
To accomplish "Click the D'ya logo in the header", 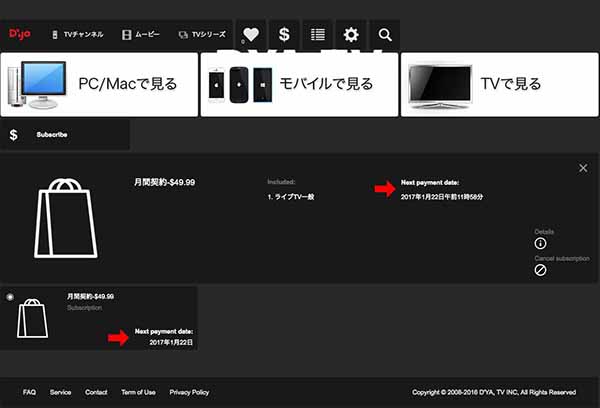I will click(20, 34).
